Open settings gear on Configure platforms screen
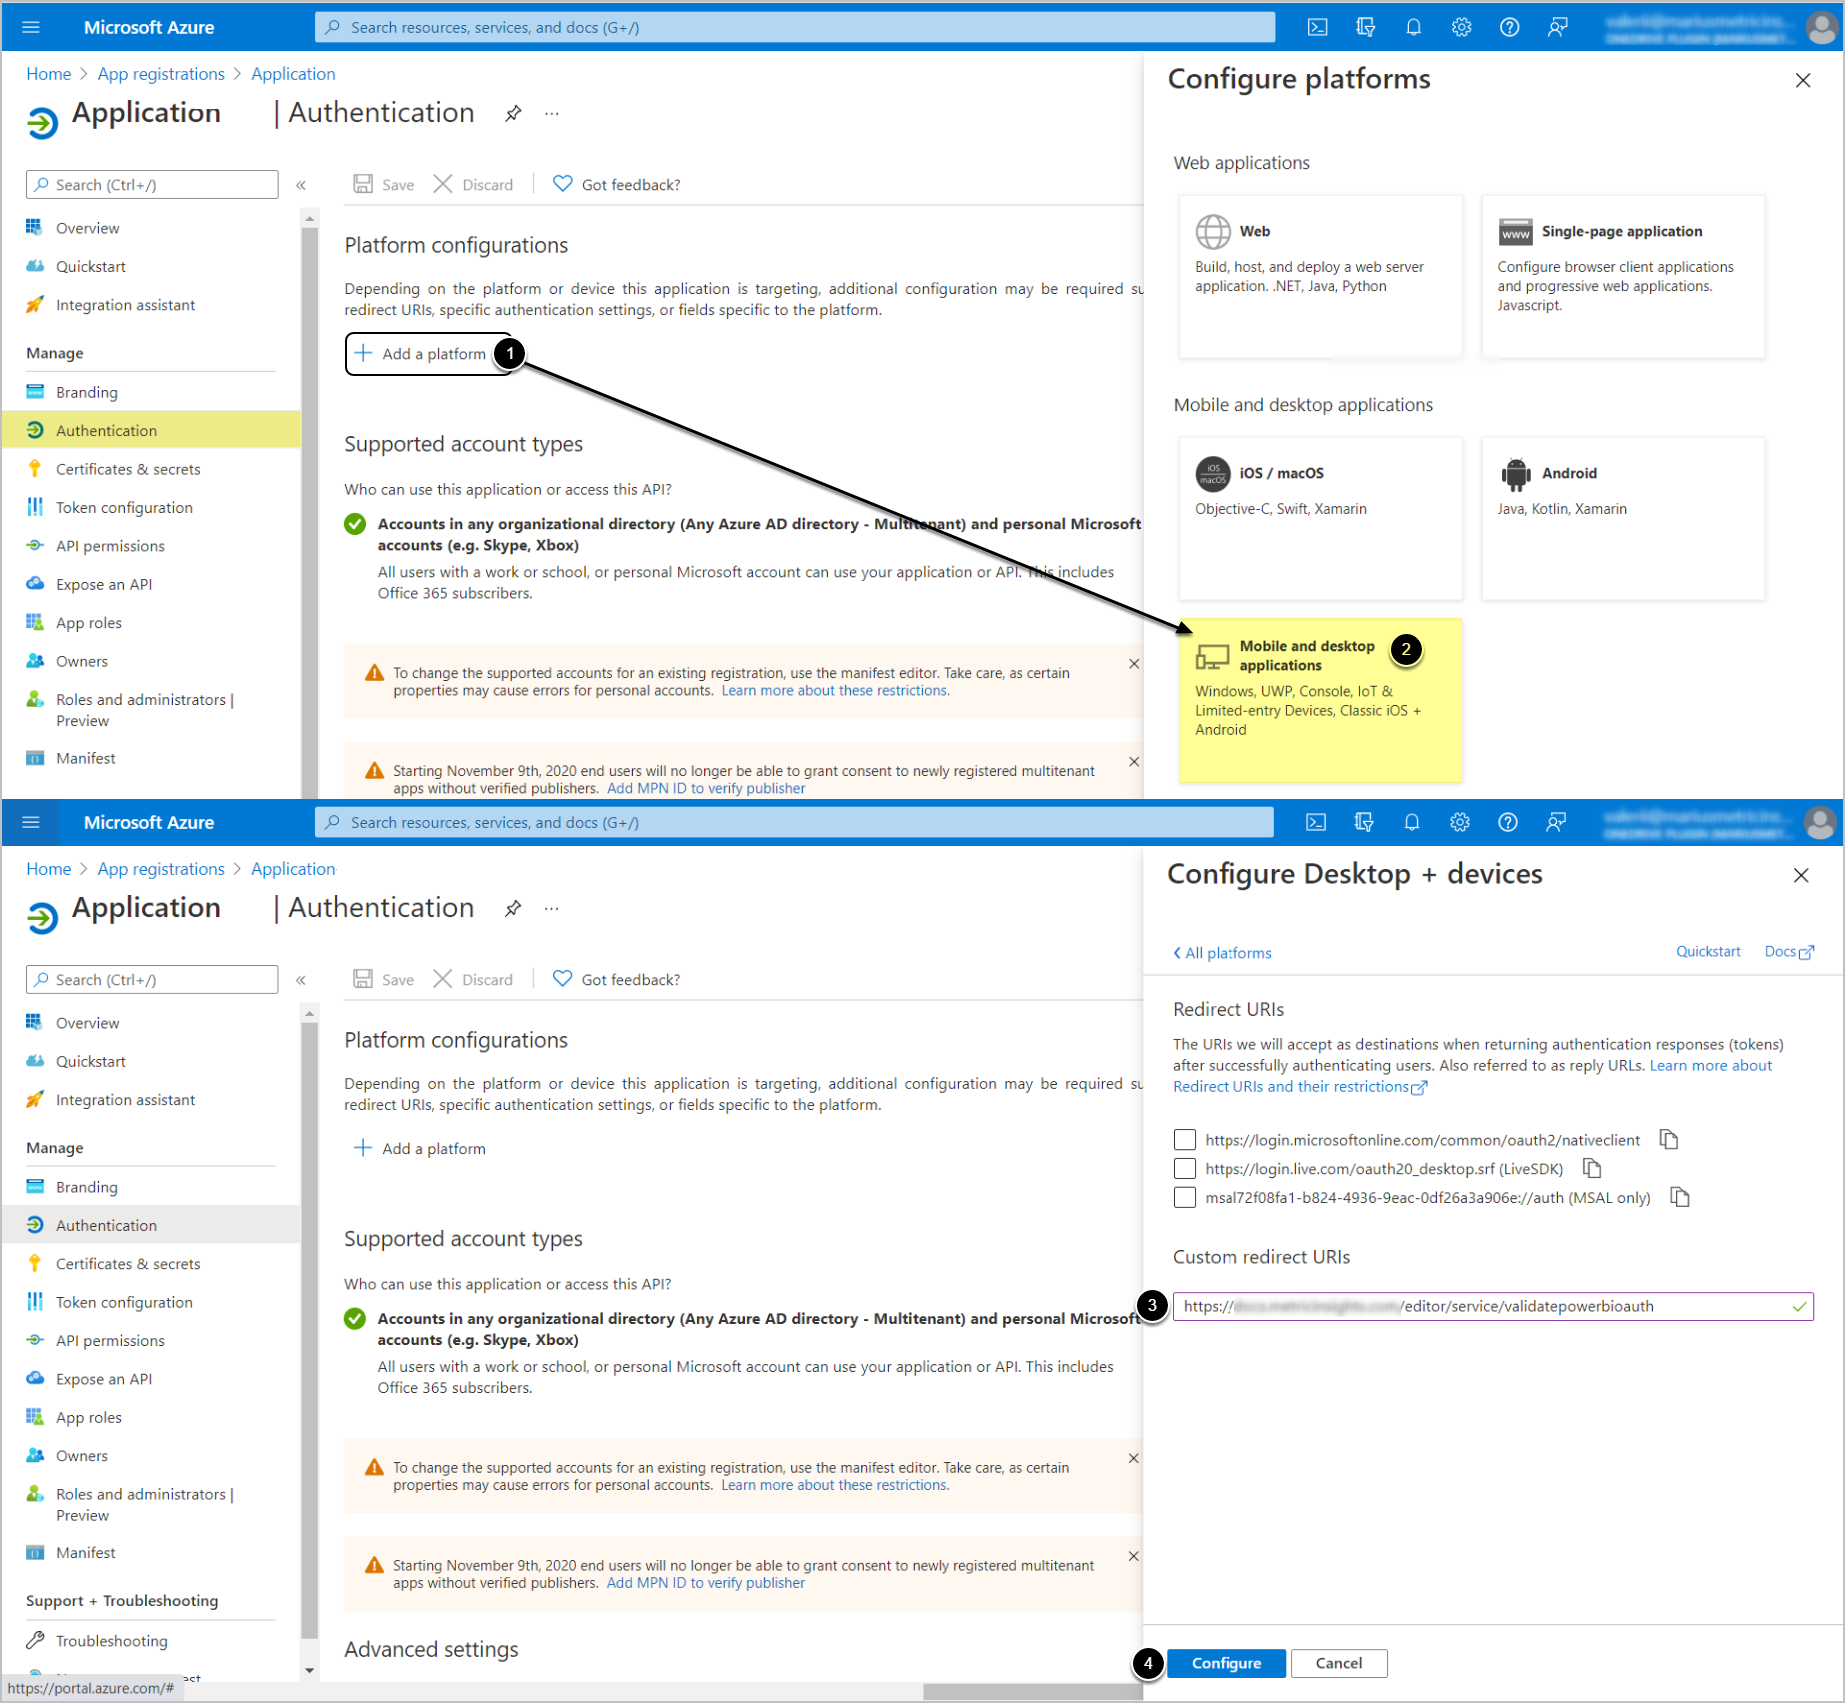1845x1703 pixels. (x=1462, y=27)
